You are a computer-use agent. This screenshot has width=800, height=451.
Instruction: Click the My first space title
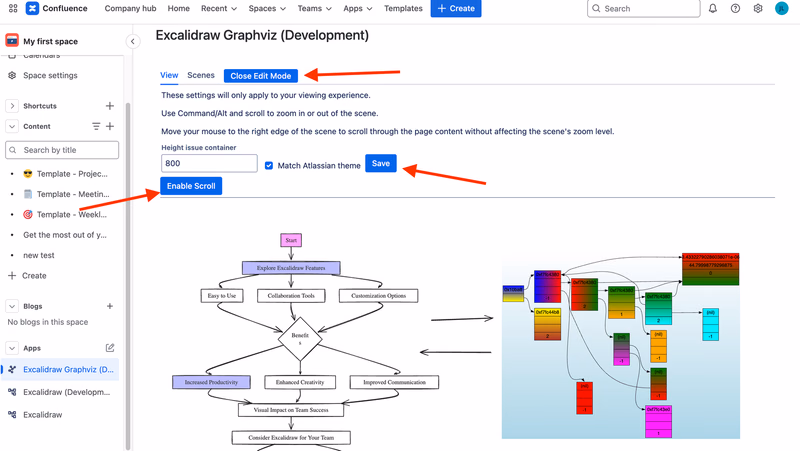51,41
